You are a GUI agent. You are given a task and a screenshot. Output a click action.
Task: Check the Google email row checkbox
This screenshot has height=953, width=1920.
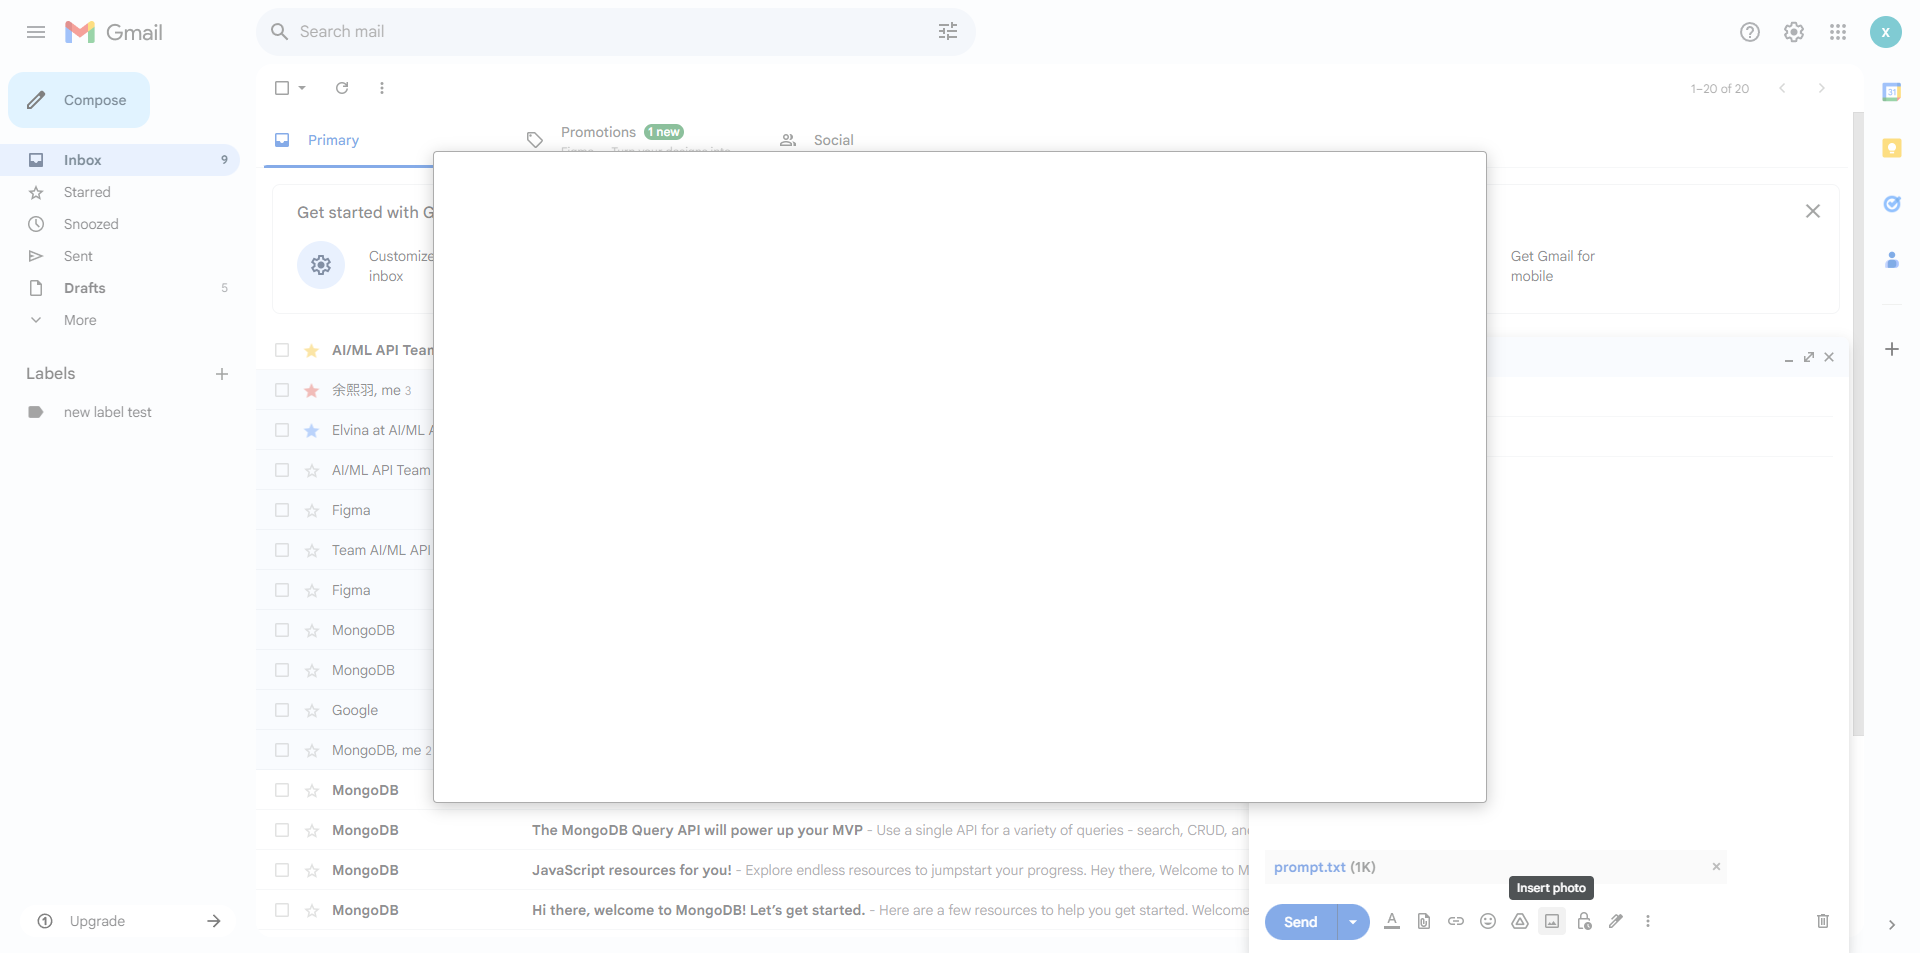pyautogui.click(x=282, y=710)
